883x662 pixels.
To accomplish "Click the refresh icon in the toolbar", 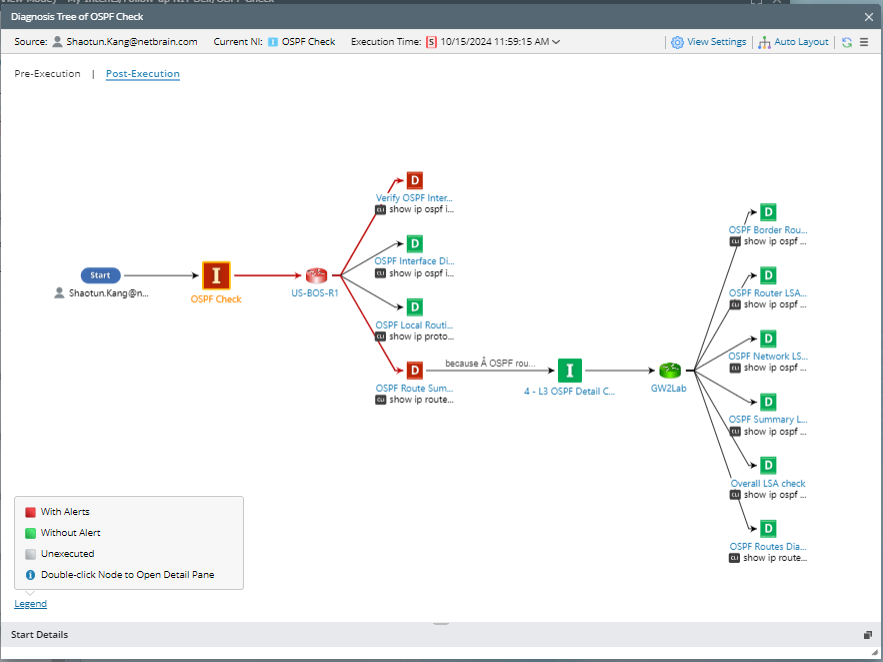I will [x=846, y=42].
